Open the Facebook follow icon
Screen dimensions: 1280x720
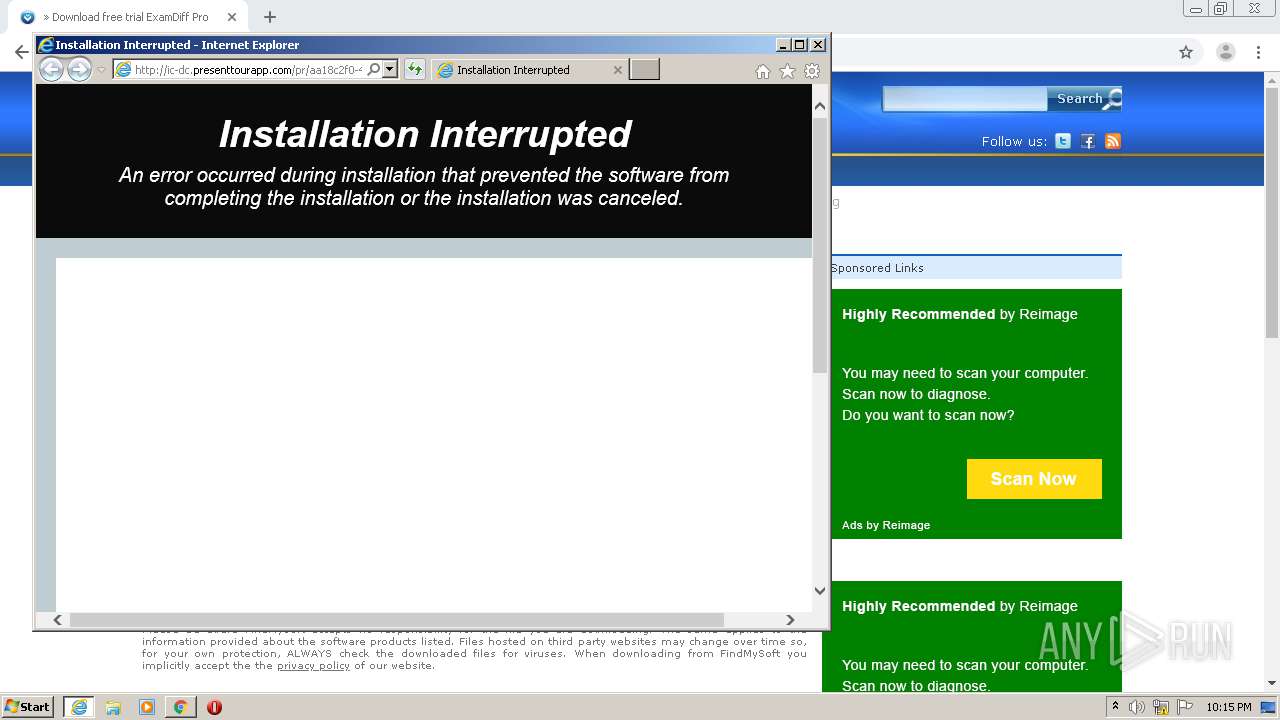point(1088,141)
